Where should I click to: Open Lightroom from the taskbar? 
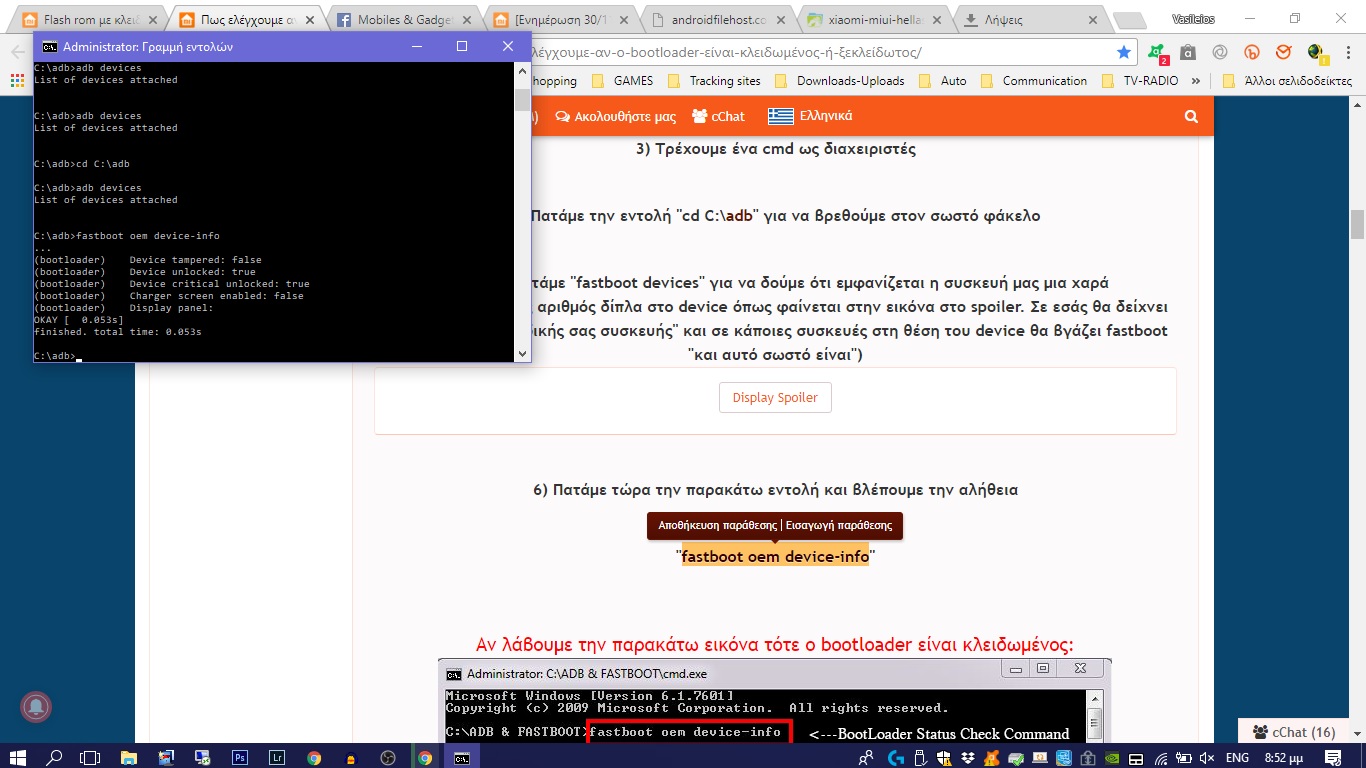click(x=277, y=758)
